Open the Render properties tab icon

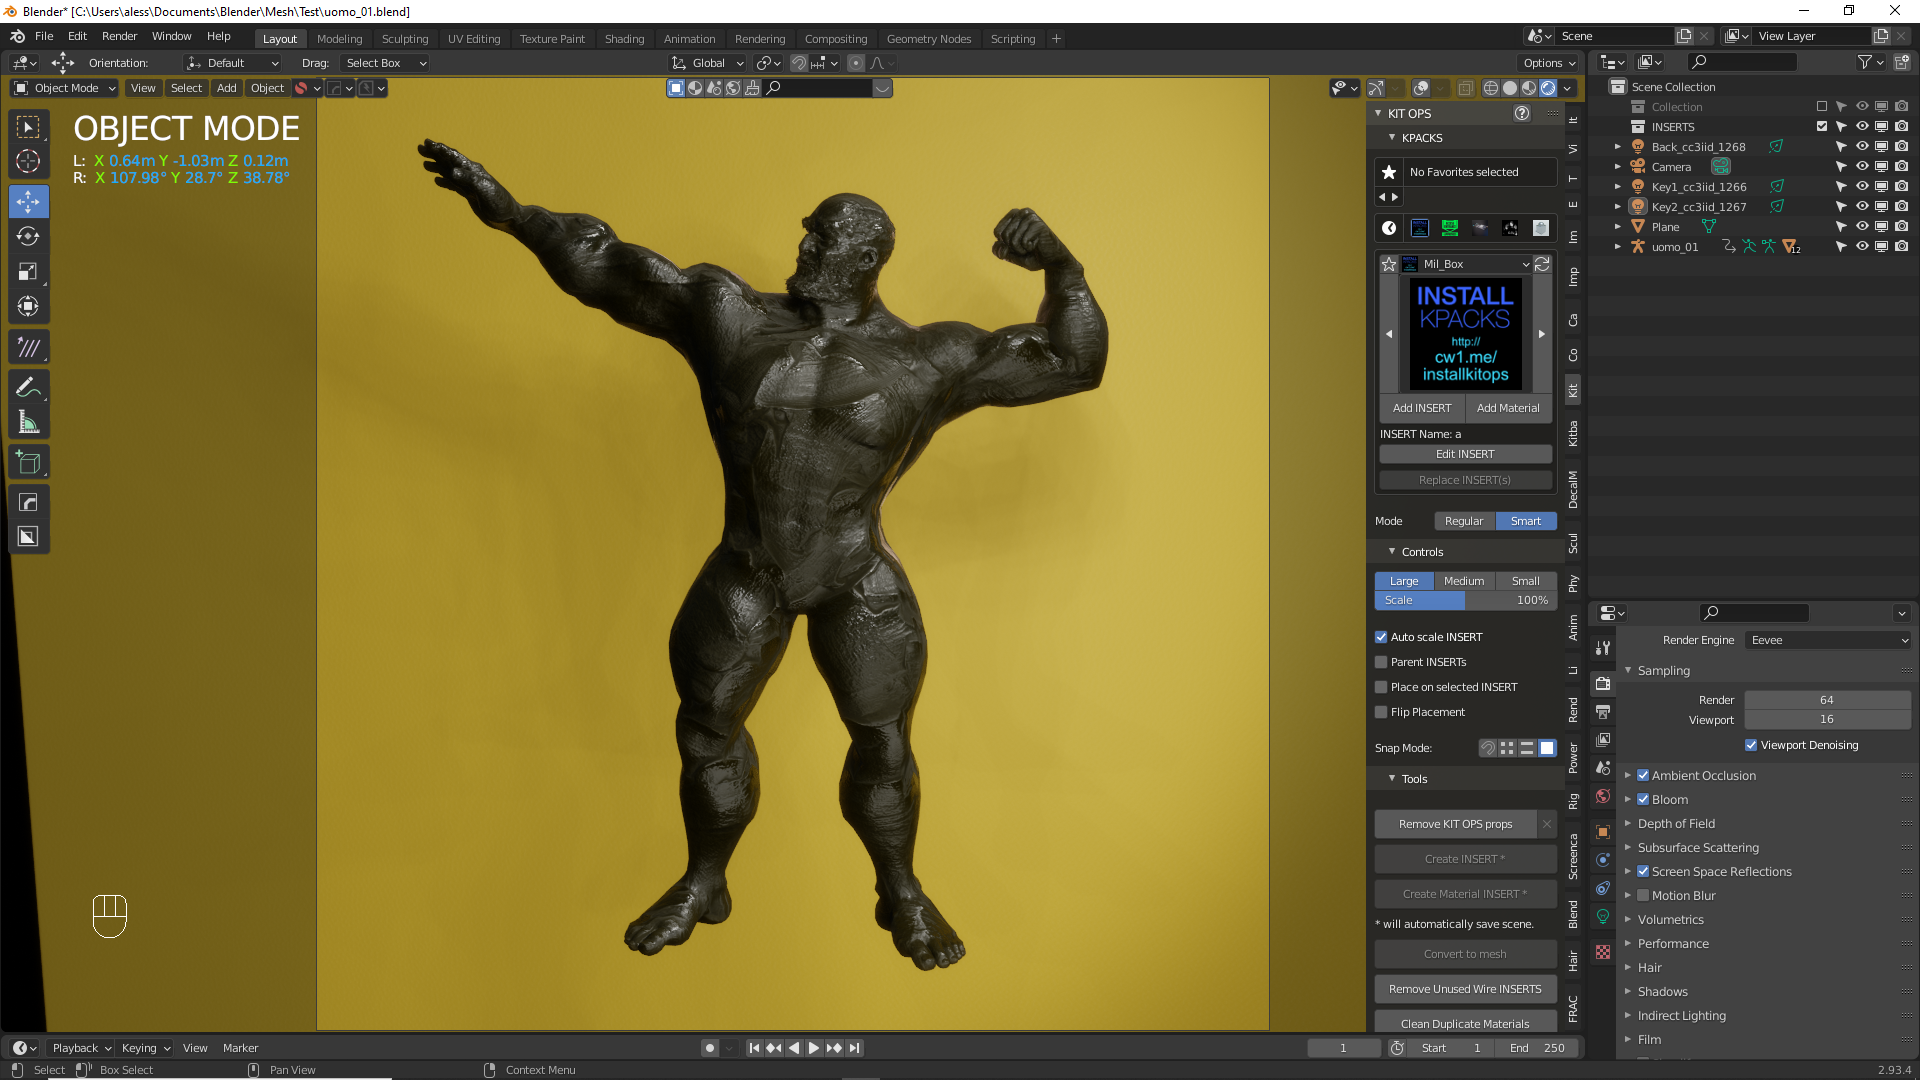tap(1603, 684)
